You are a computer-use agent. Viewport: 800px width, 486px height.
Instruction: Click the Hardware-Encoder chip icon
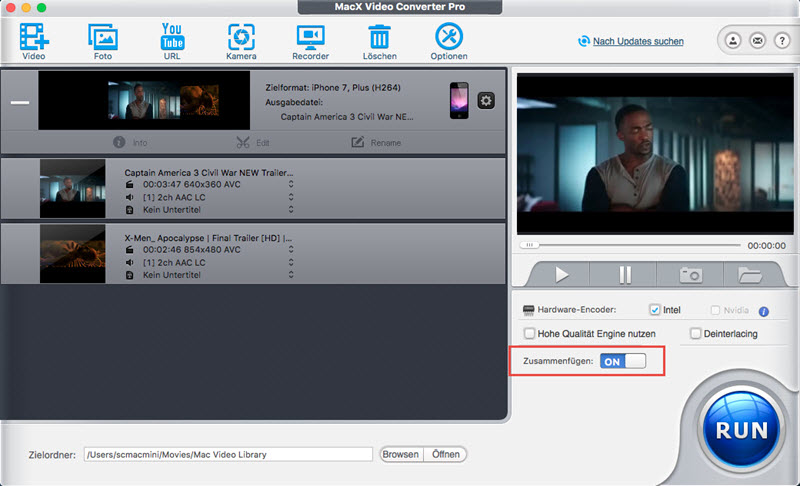click(x=529, y=310)
